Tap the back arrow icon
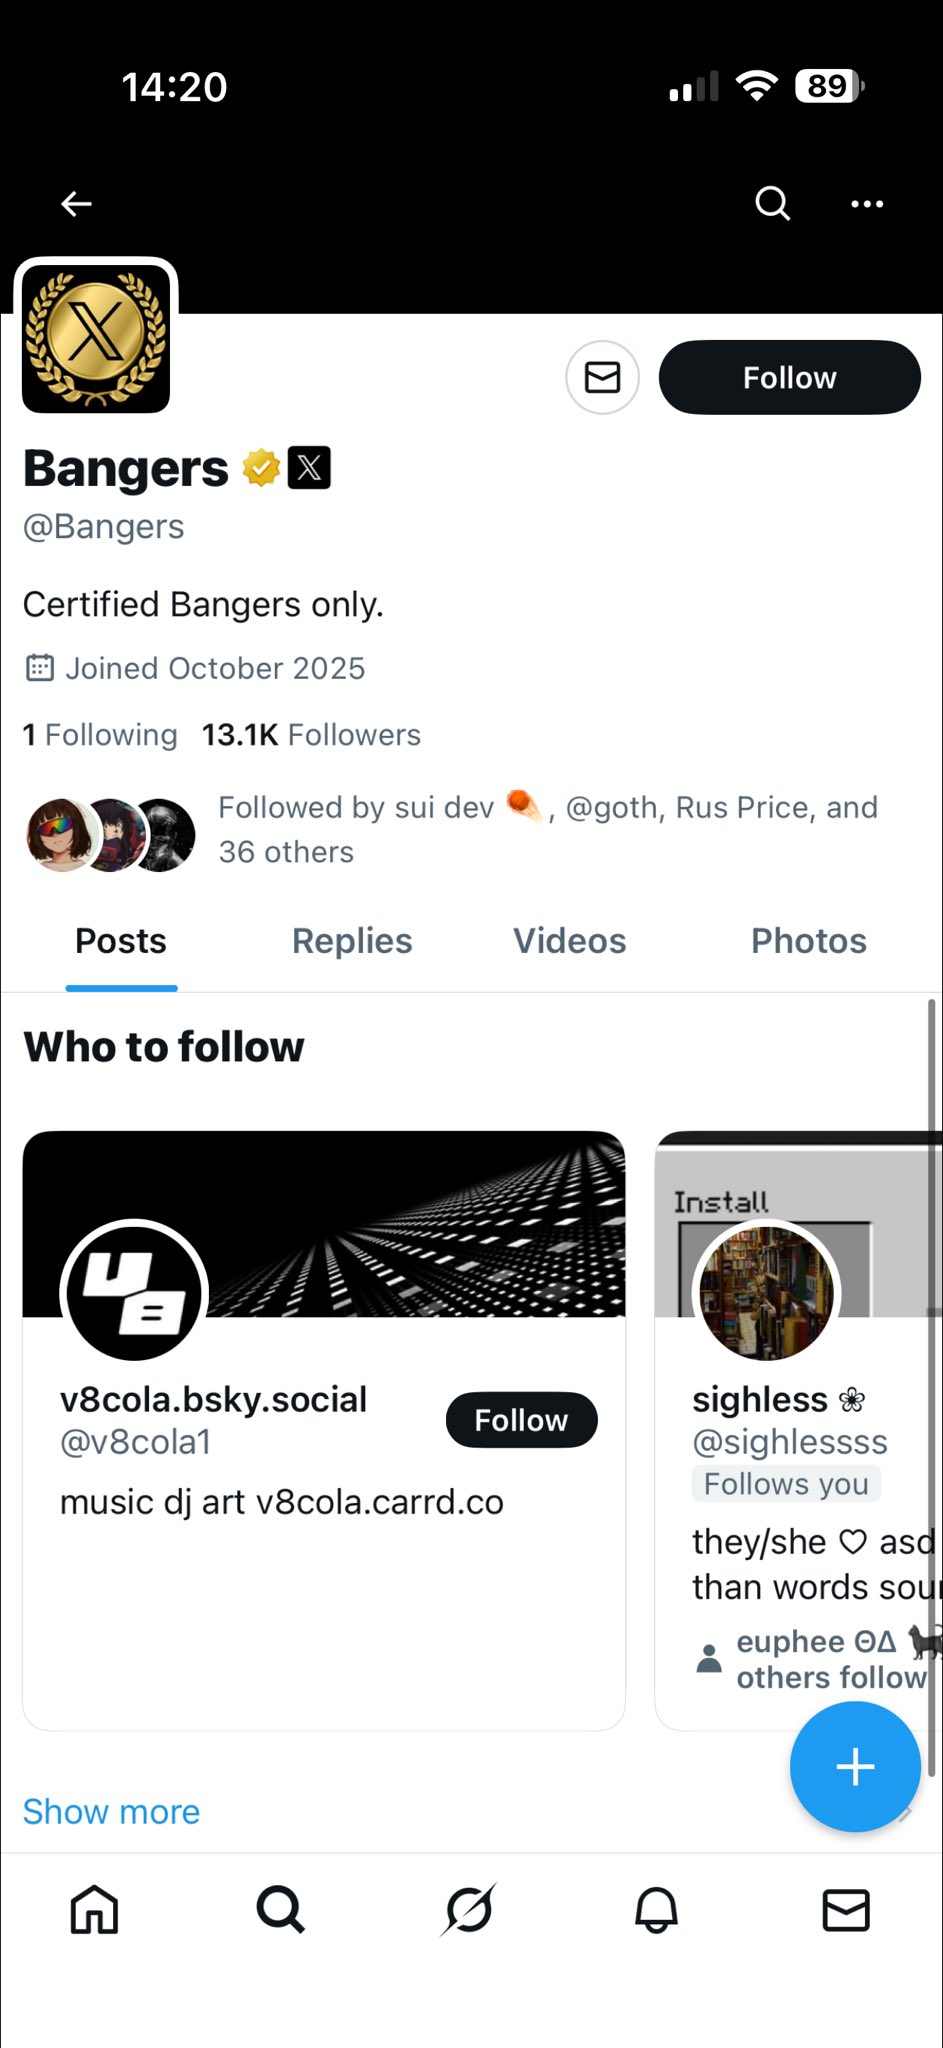The image size is (943, 2048). [x=76, y=204]
